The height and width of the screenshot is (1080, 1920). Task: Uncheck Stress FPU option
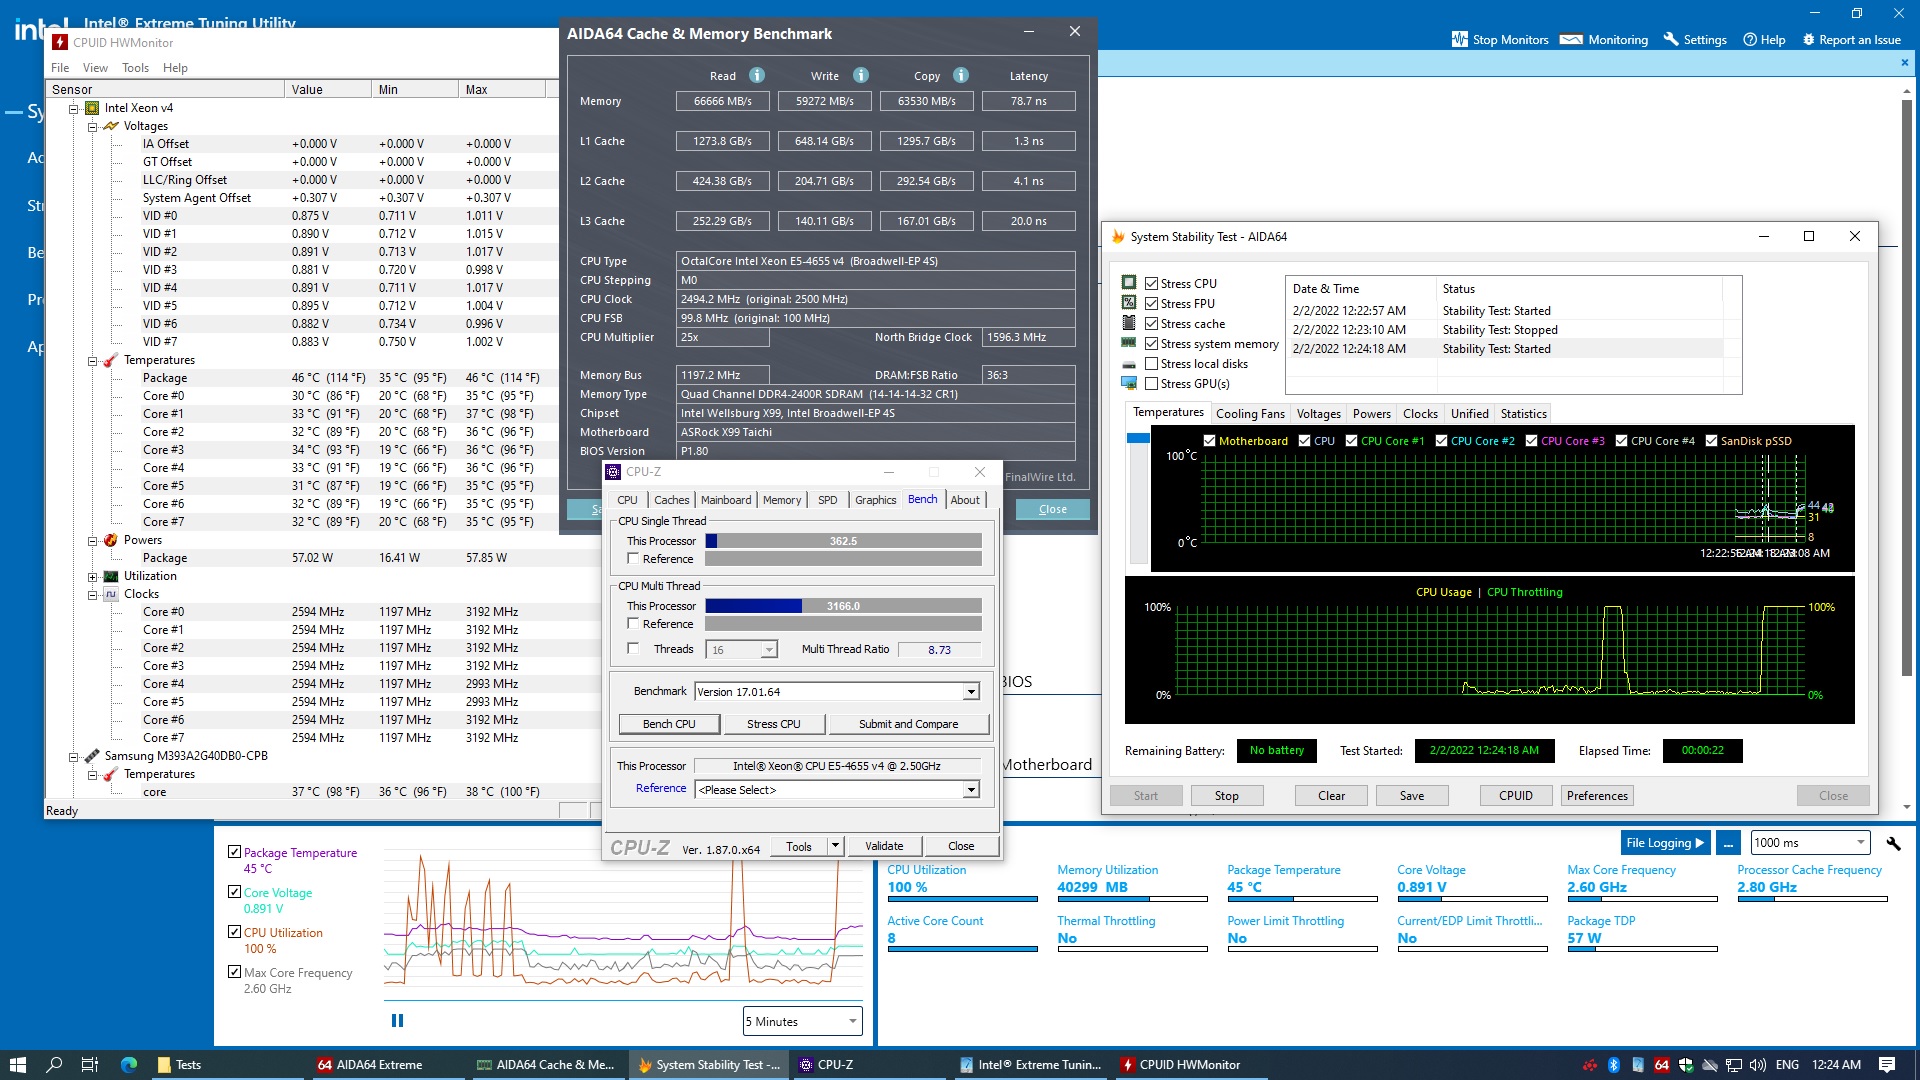coord(1151,304)
